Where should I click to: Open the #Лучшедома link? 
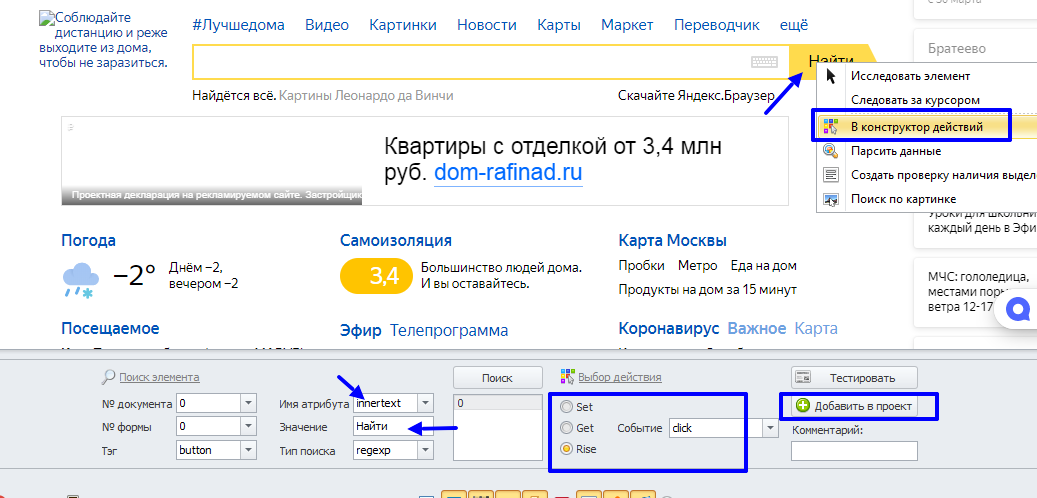coord(239,25)
